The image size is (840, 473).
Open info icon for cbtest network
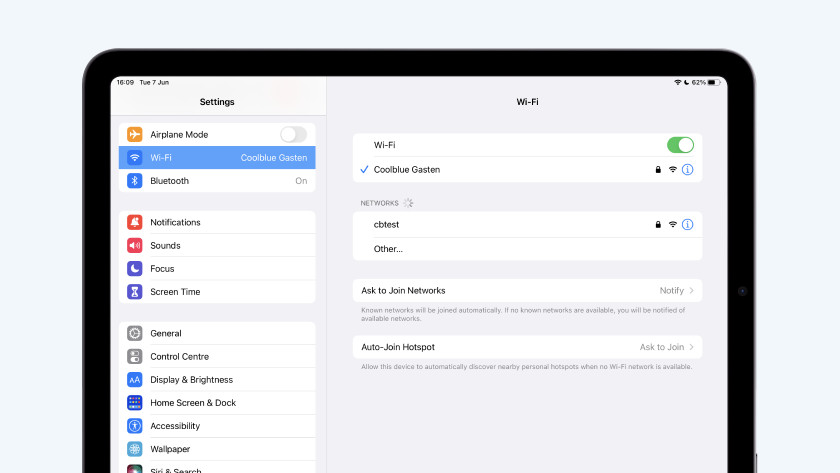(x=687, y=225)
